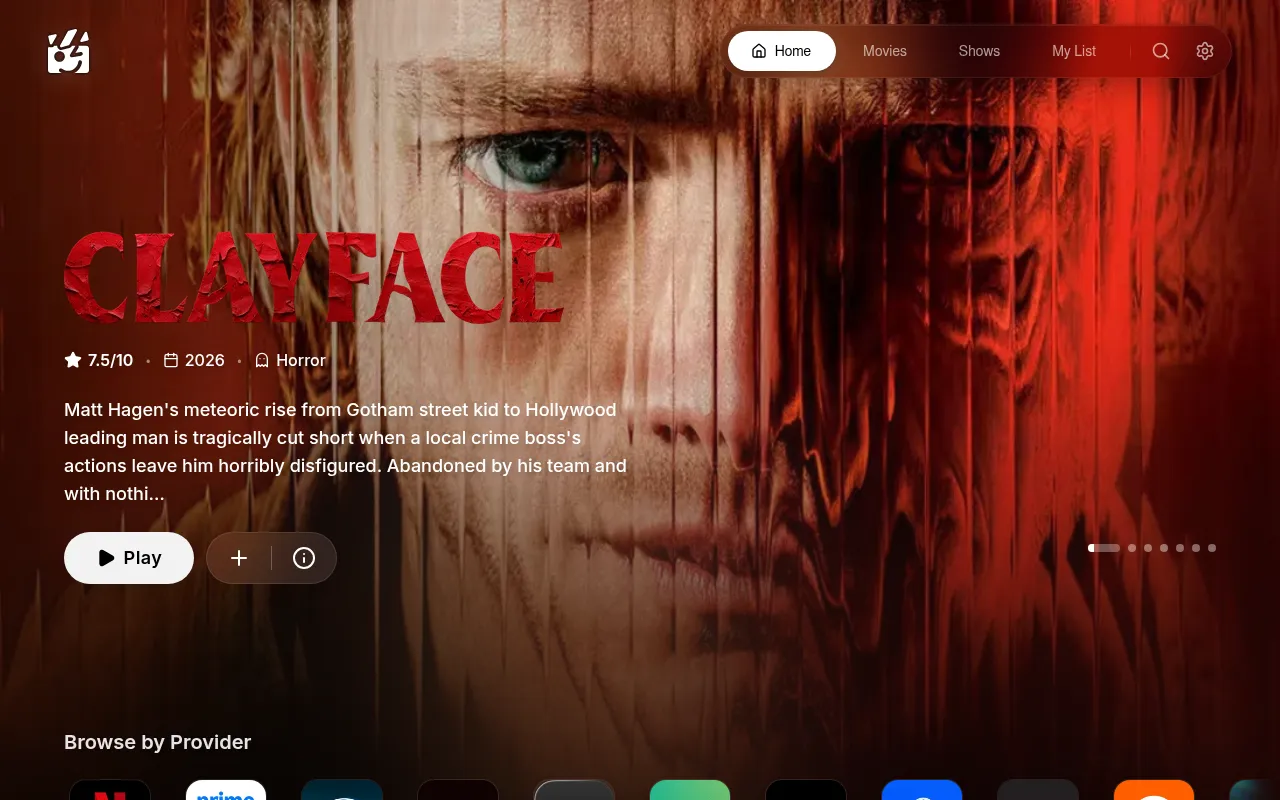Jump to the last carousel slide dot
This screenshot has width=1280, height=800.
click(1212, 548)
